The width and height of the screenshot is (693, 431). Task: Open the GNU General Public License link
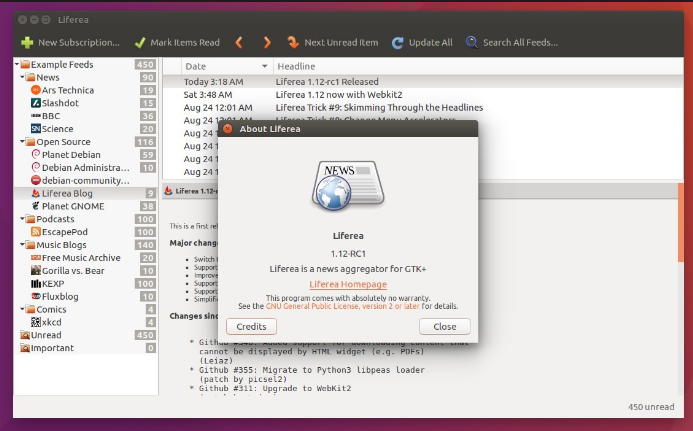point(343,306)
